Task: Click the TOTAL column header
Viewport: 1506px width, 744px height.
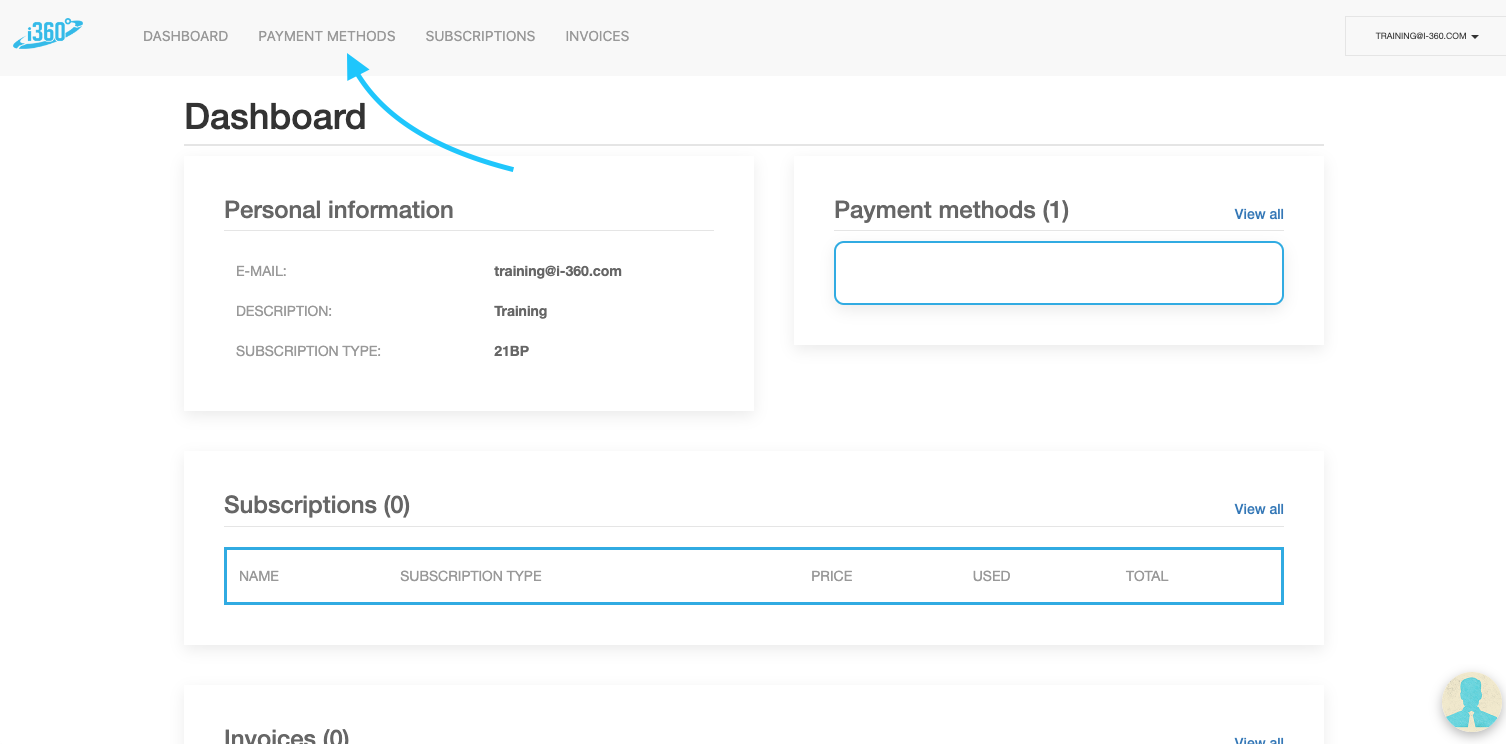Action: click(x=1147, y=576)
